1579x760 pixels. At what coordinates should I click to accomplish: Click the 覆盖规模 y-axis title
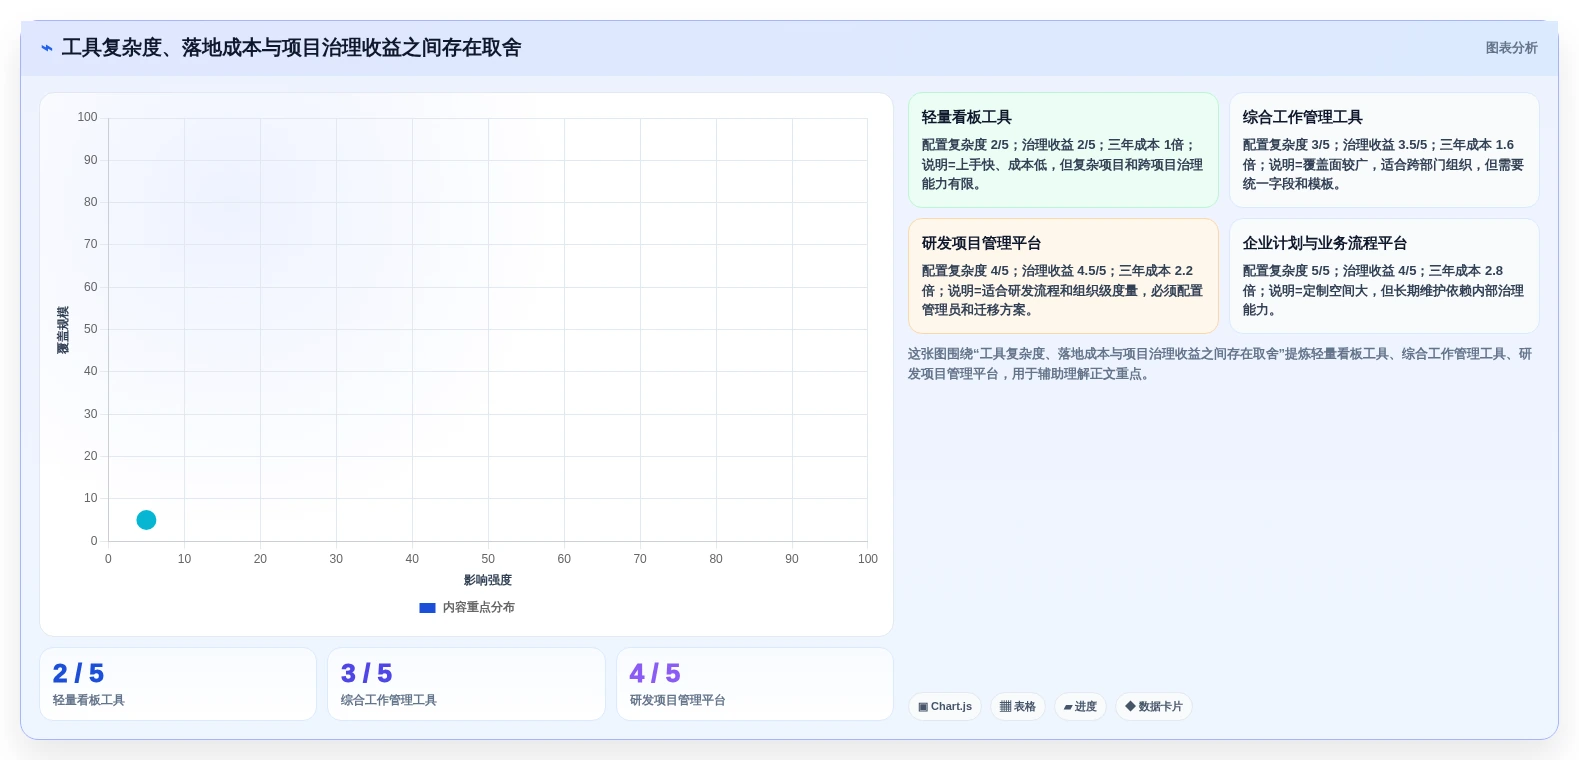[x=63, y=330]
